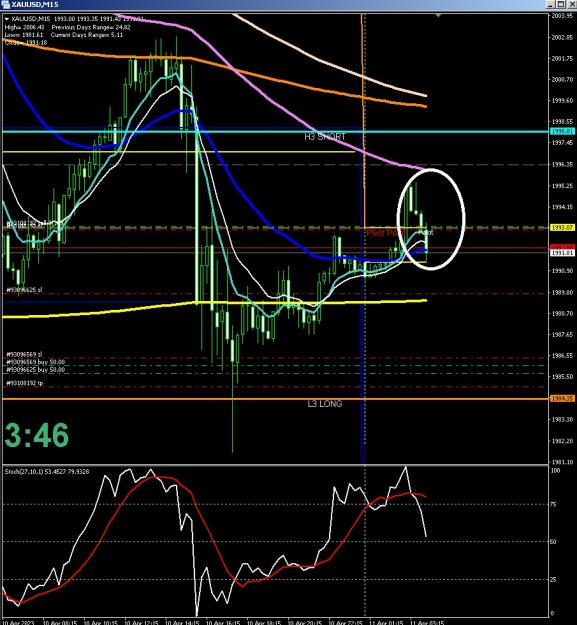
Task: Select the #93100192 tp order line label
Action: 25,383
